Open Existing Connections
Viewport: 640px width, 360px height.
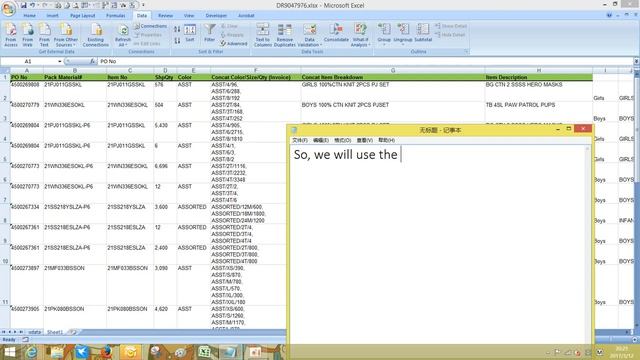coord(96,35)
